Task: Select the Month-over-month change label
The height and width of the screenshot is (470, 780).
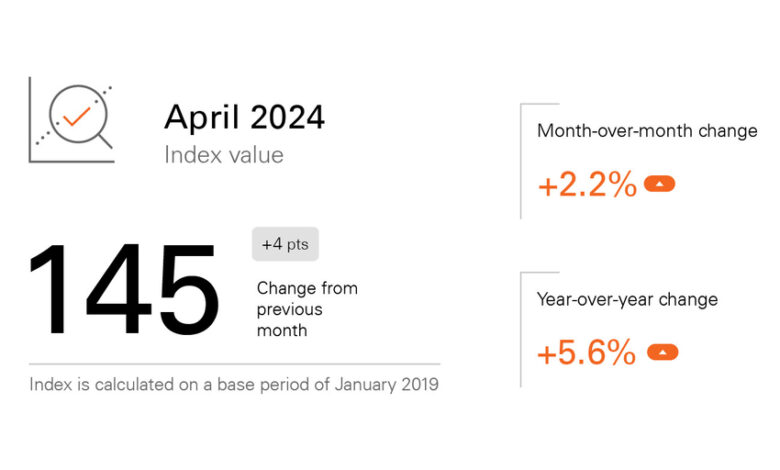Action: 647,131
